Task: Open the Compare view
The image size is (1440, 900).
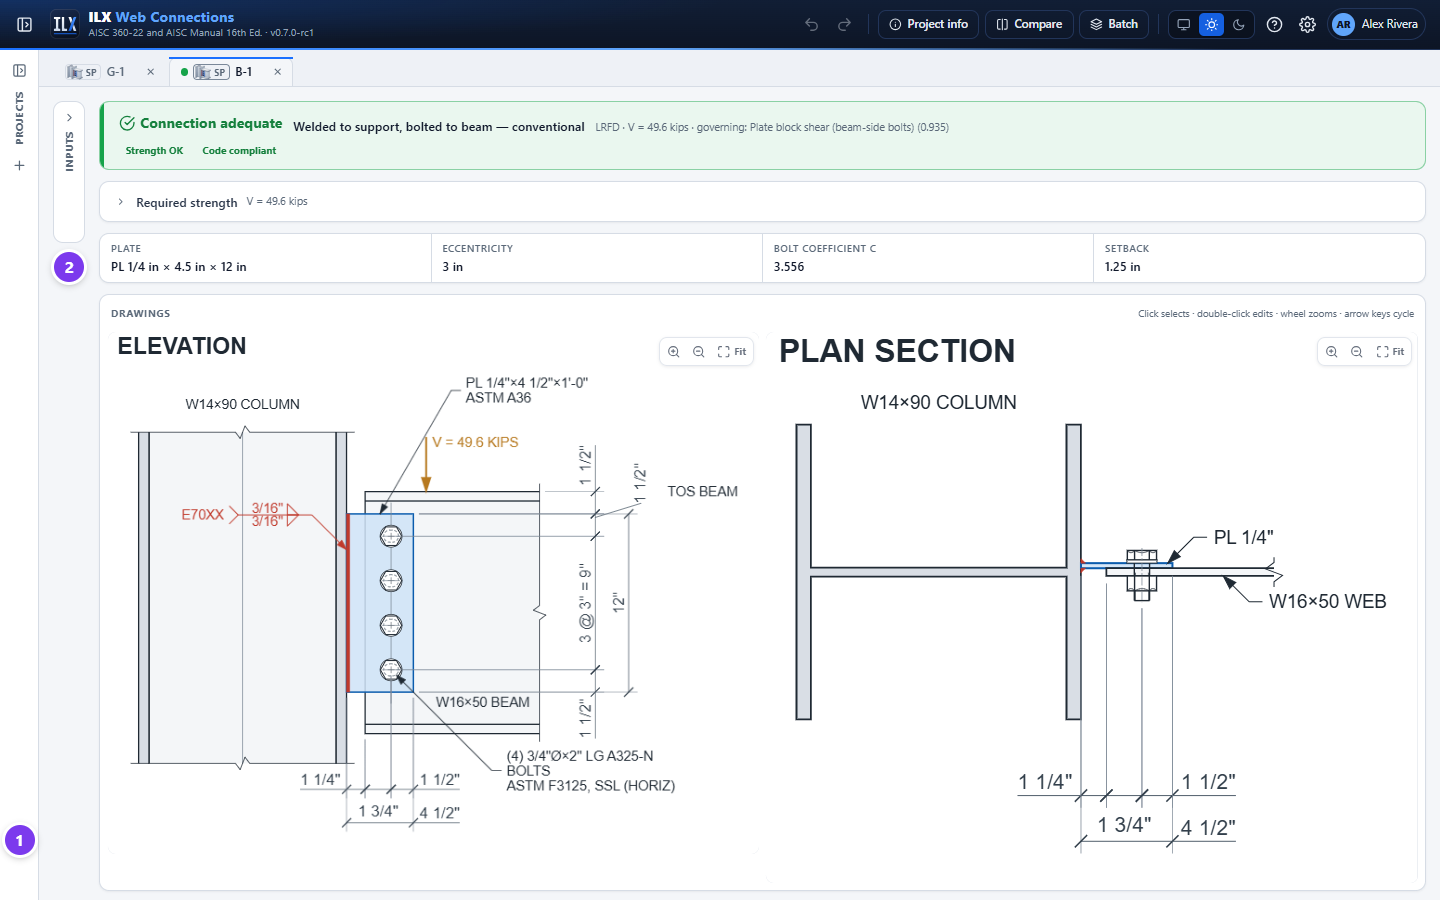Action: [1029, 24]
